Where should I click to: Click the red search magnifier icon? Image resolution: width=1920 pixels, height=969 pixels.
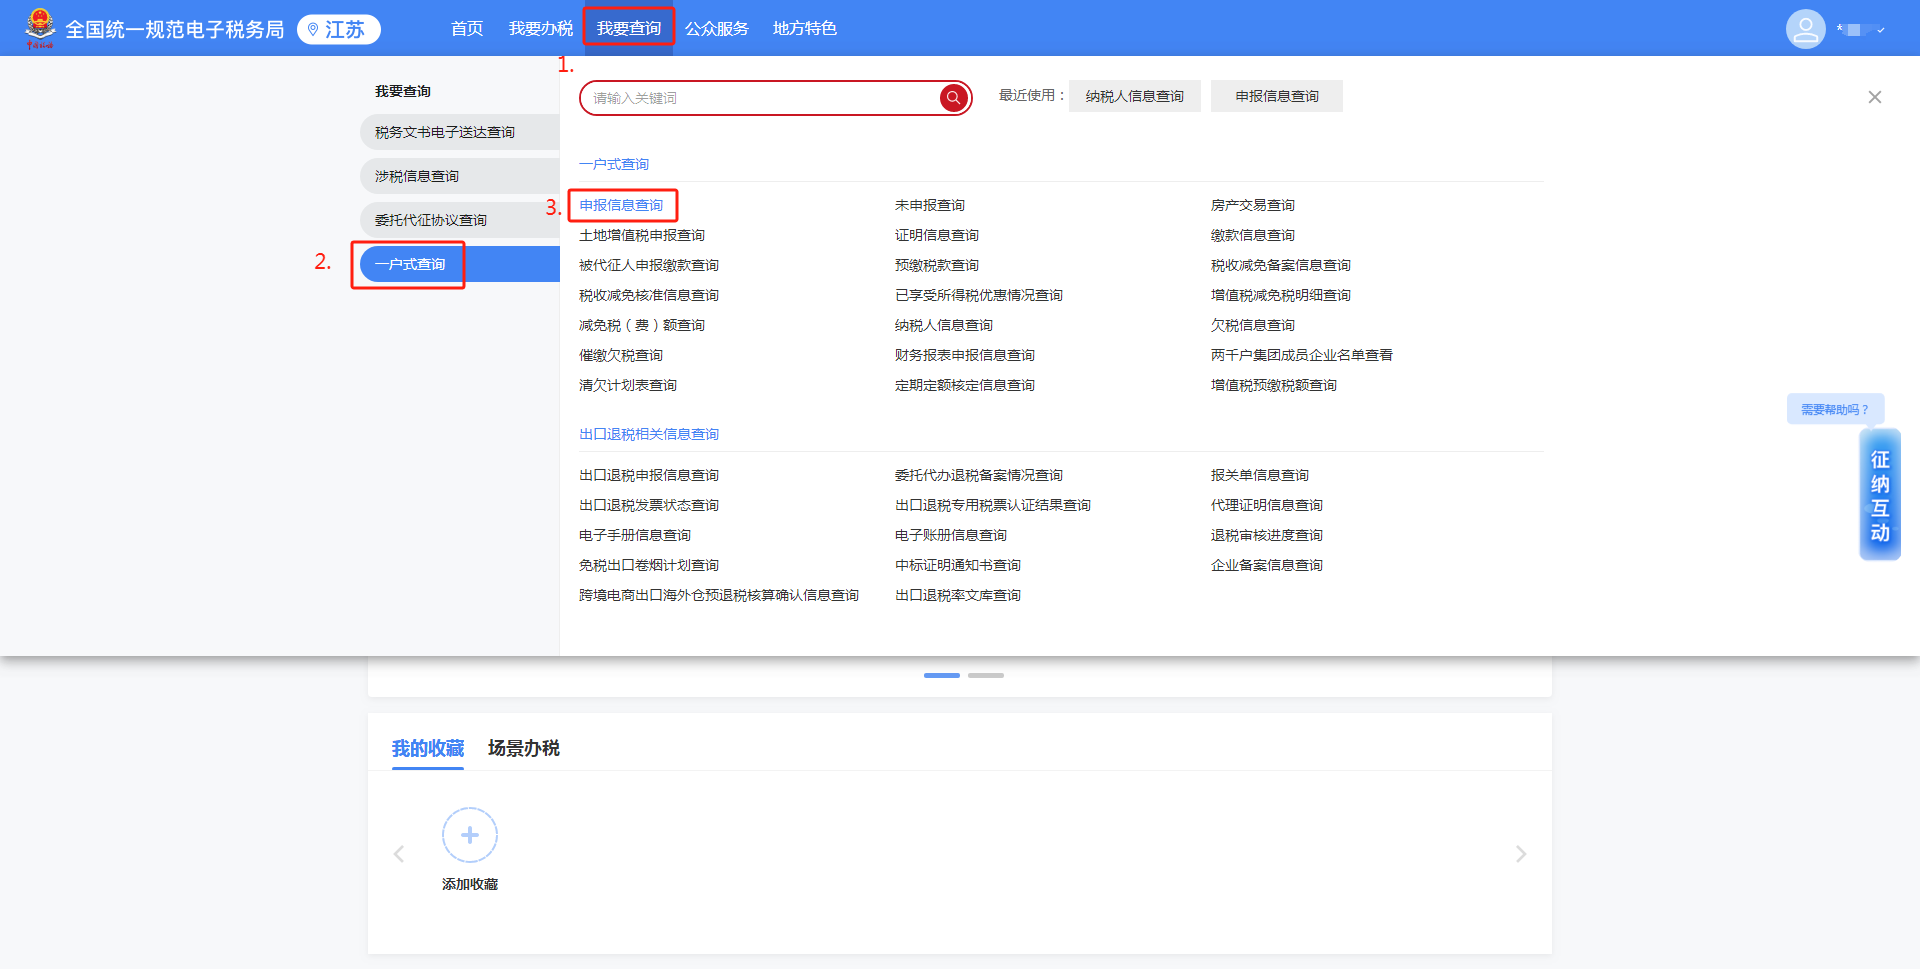coord(953,98)
